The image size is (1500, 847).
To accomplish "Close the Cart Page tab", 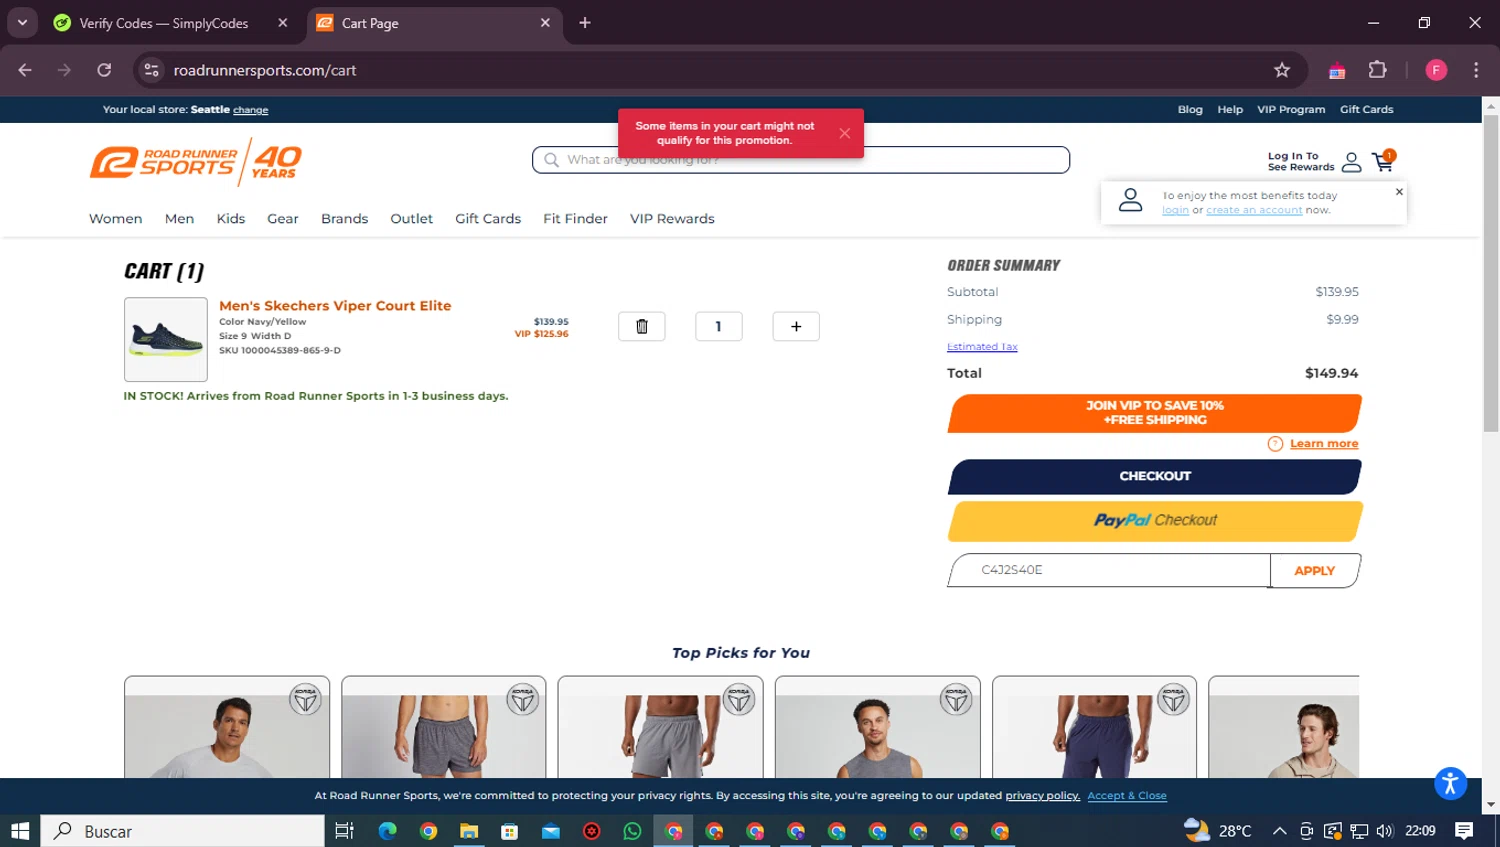I will [x=545, y=23].
